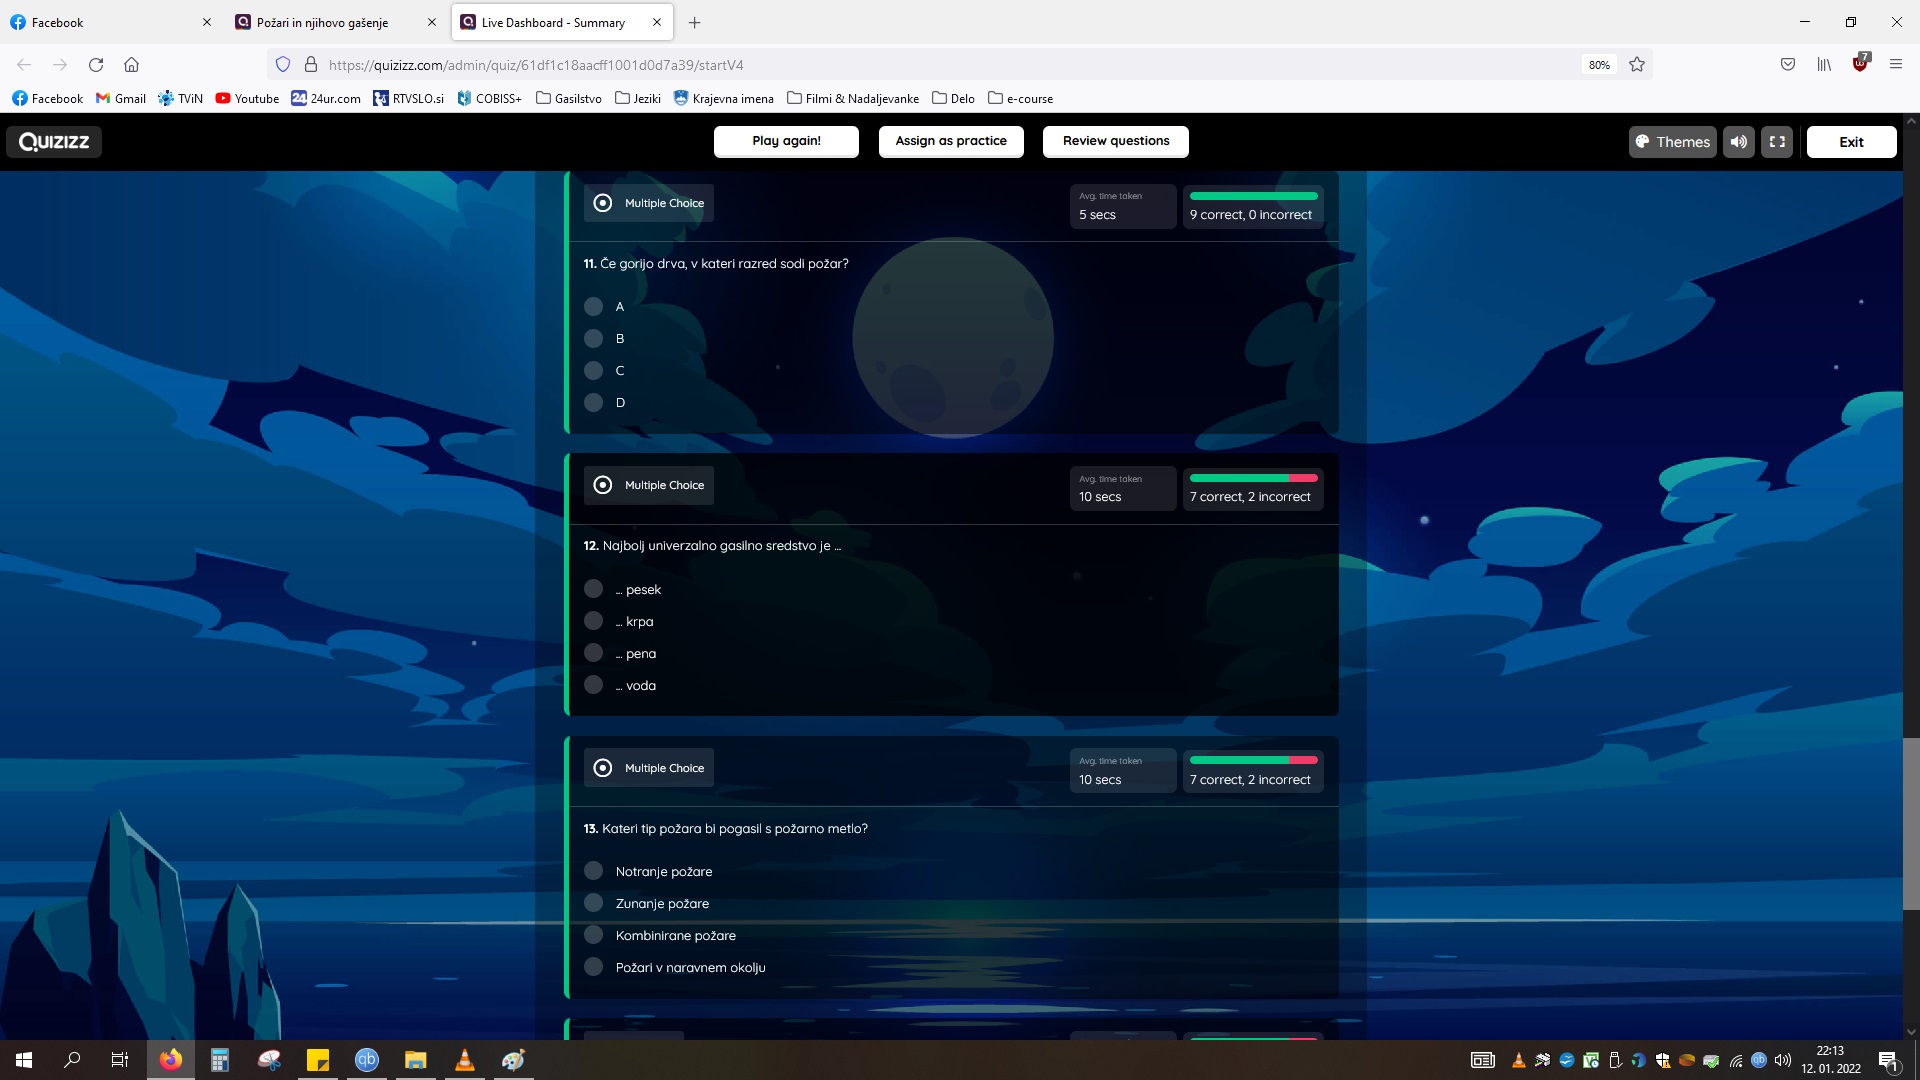The image size is (1920, 1080).
Task: Click the Quizizz logo
Action: (x=54, y=142)
